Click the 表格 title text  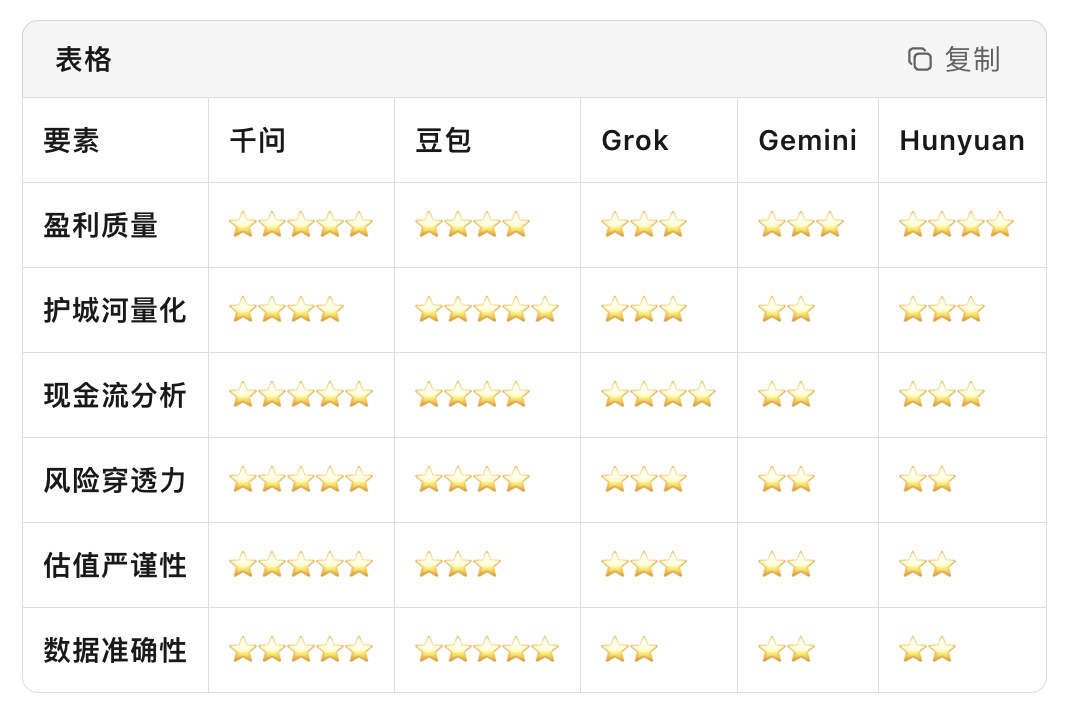(84, 60)
